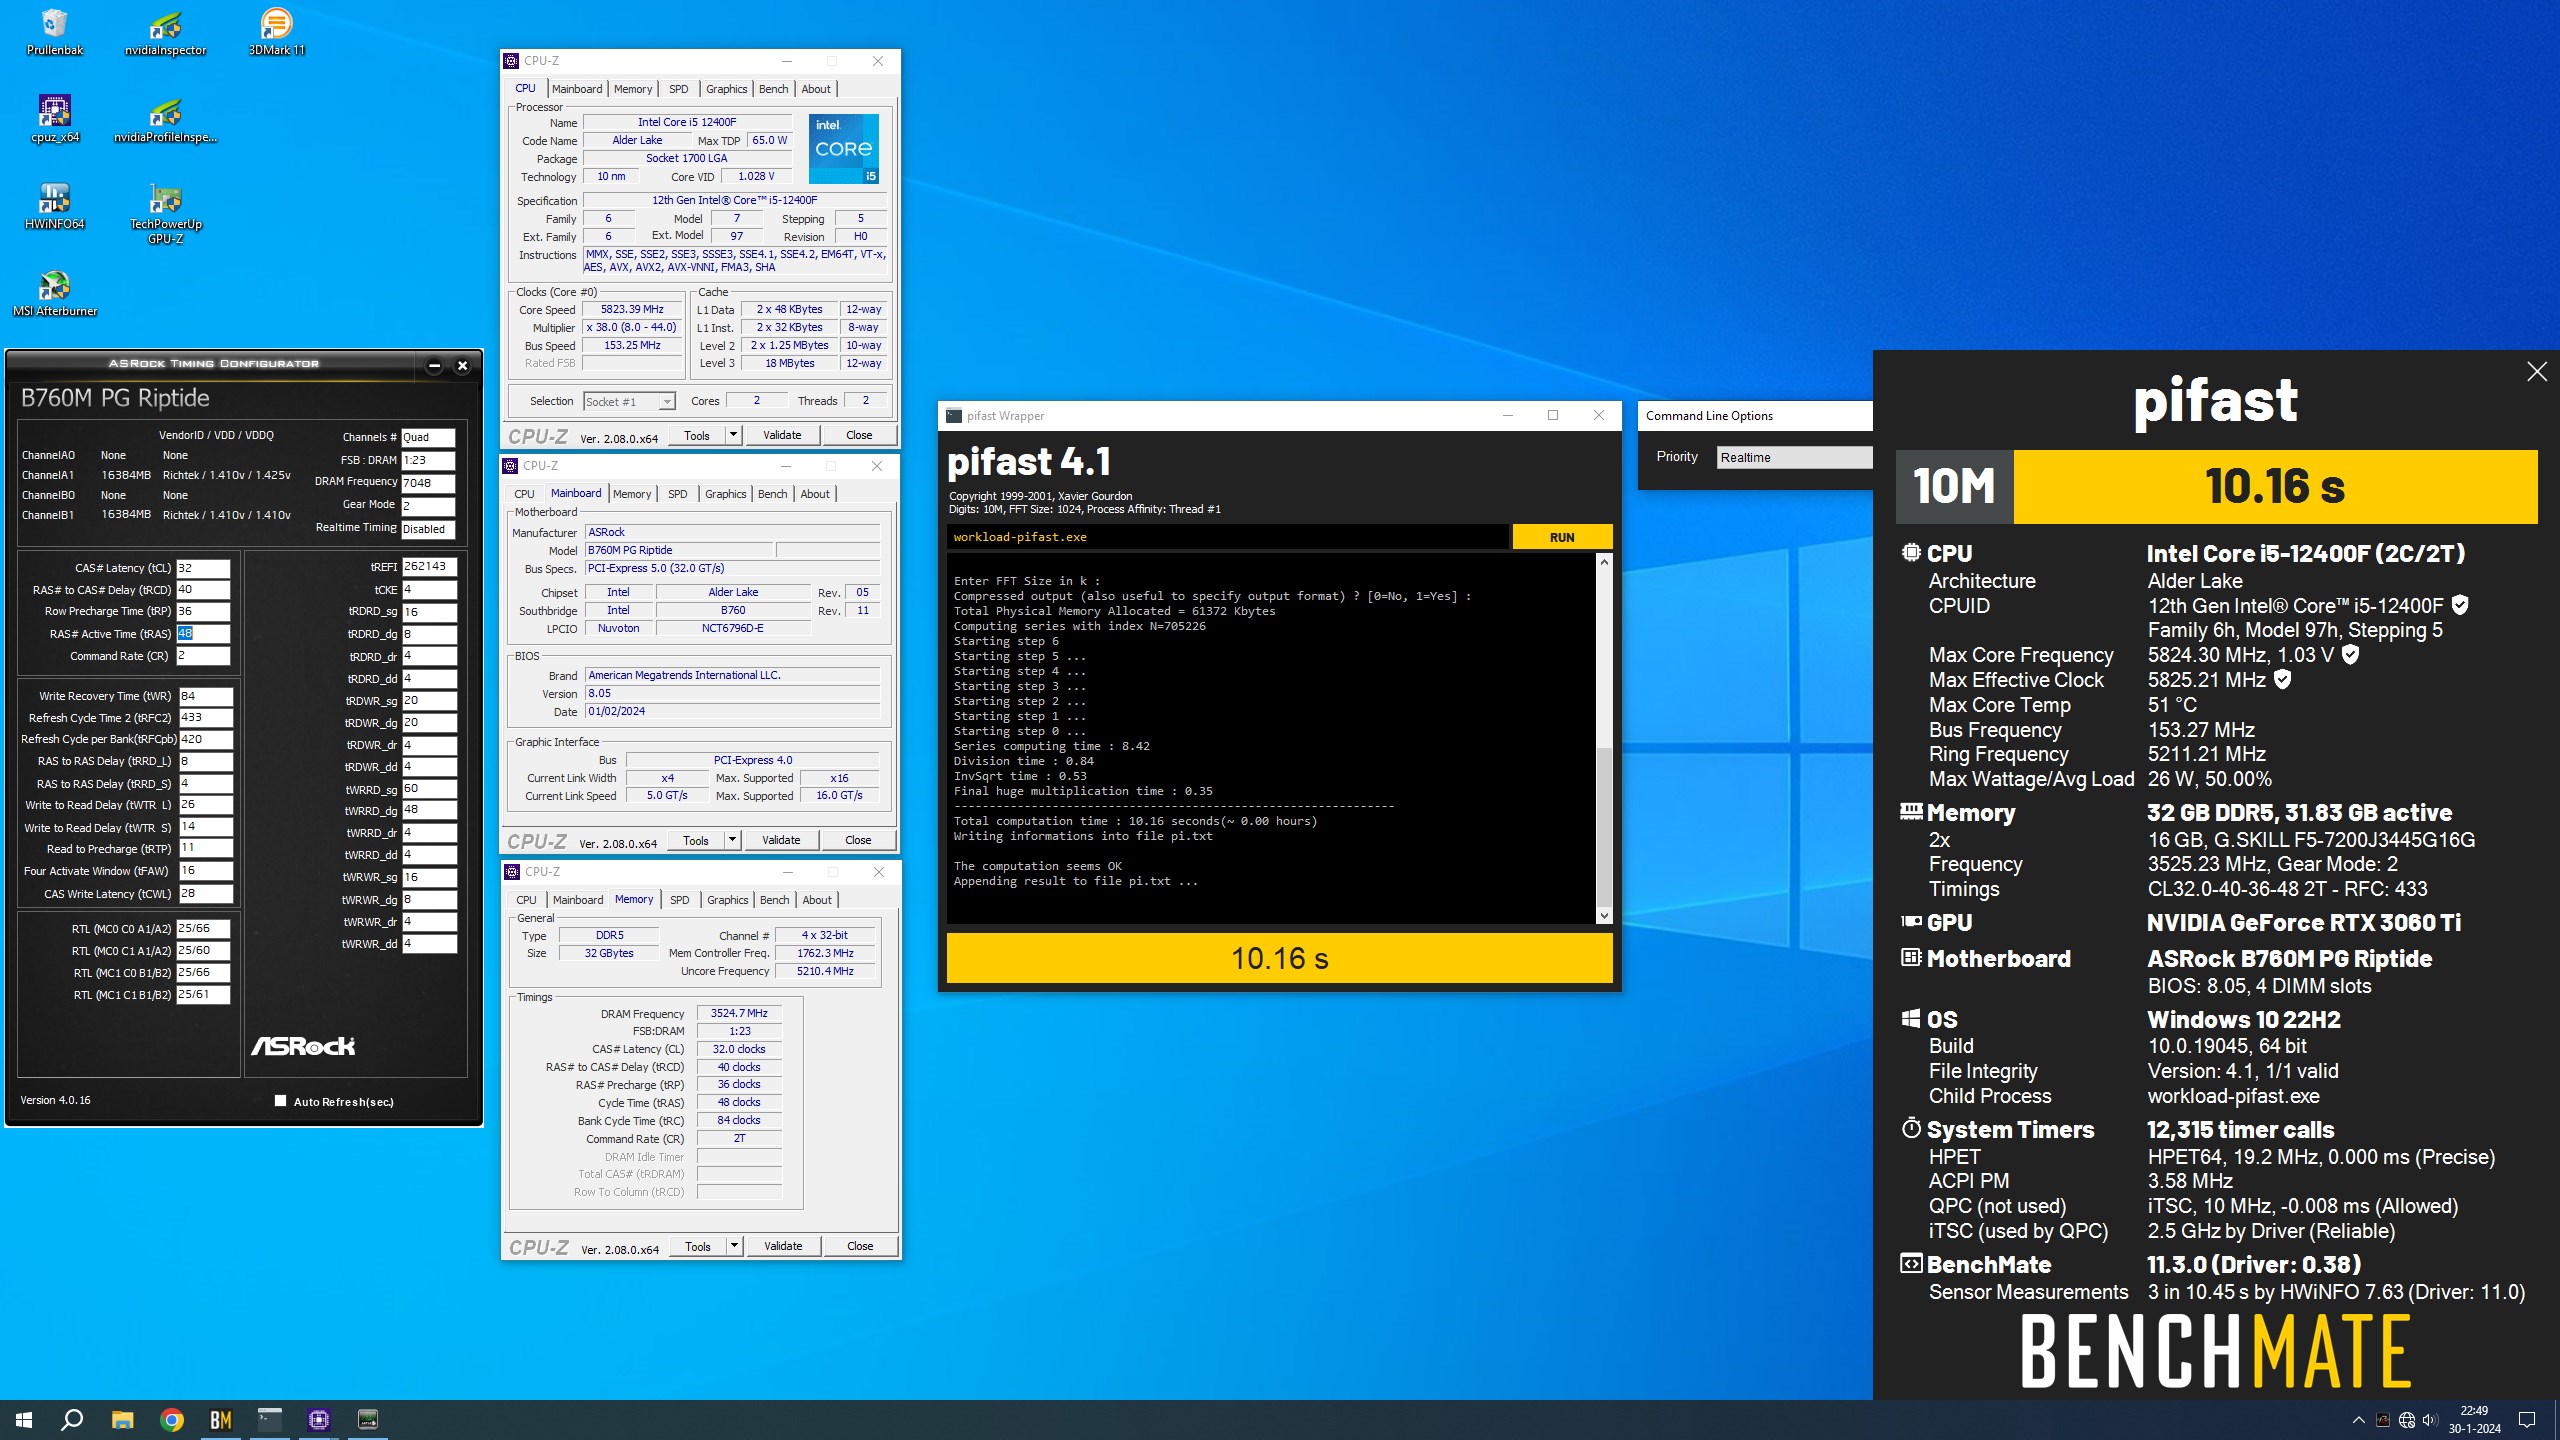Open nvidiaInspector desktop shortcut
This screenshot has height=1440, width=2560.
165,32
